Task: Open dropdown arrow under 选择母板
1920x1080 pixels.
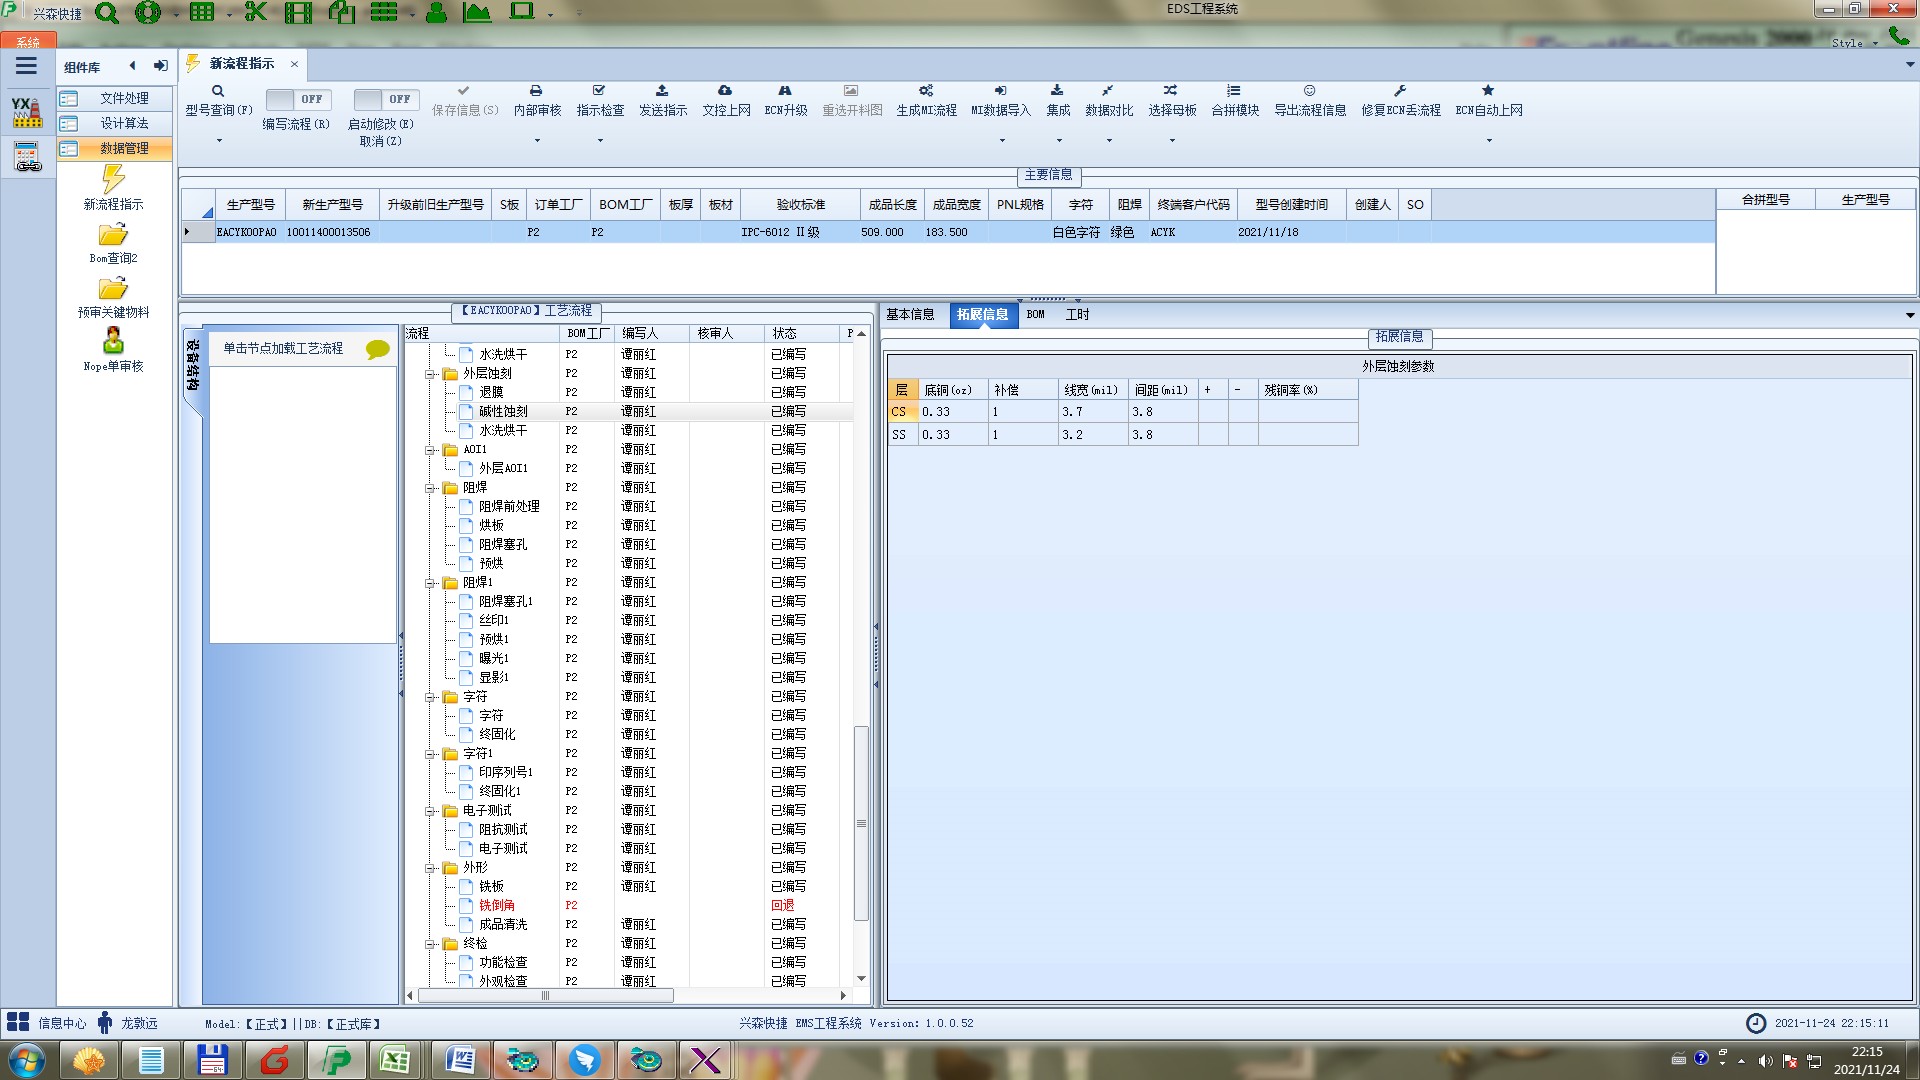Action: (x=1172, y=141)
